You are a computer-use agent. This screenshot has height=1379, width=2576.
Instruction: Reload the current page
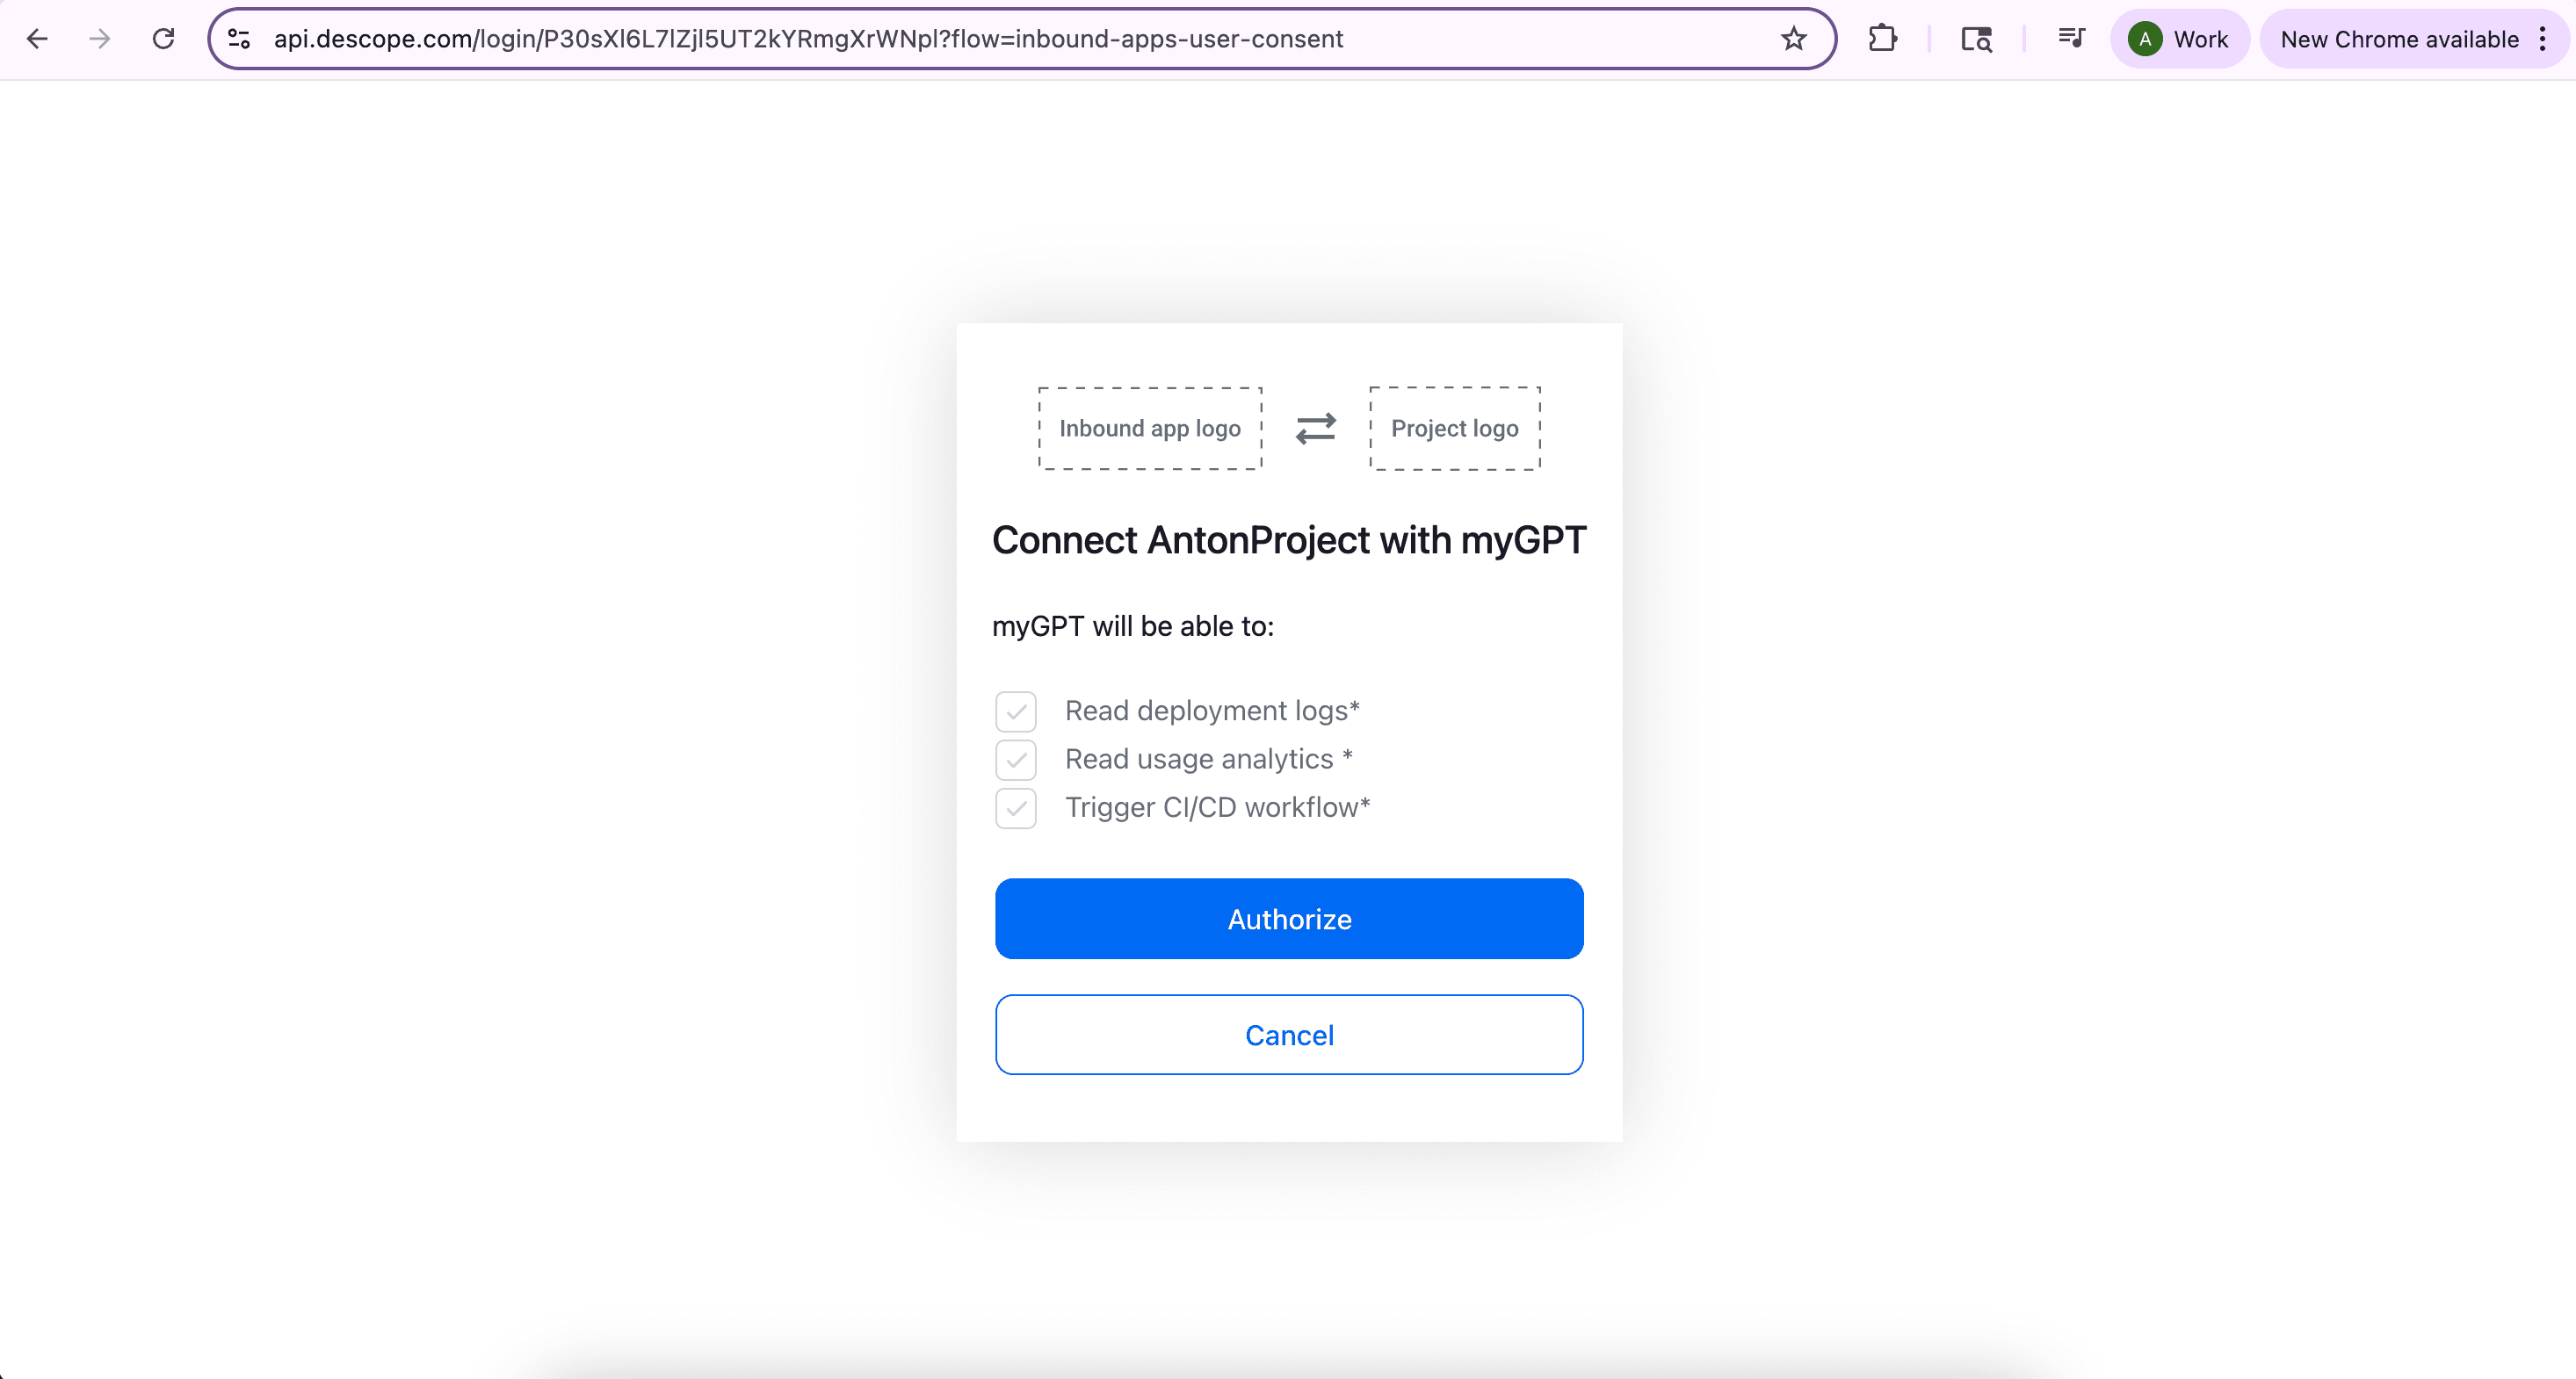tap(163, 39)
